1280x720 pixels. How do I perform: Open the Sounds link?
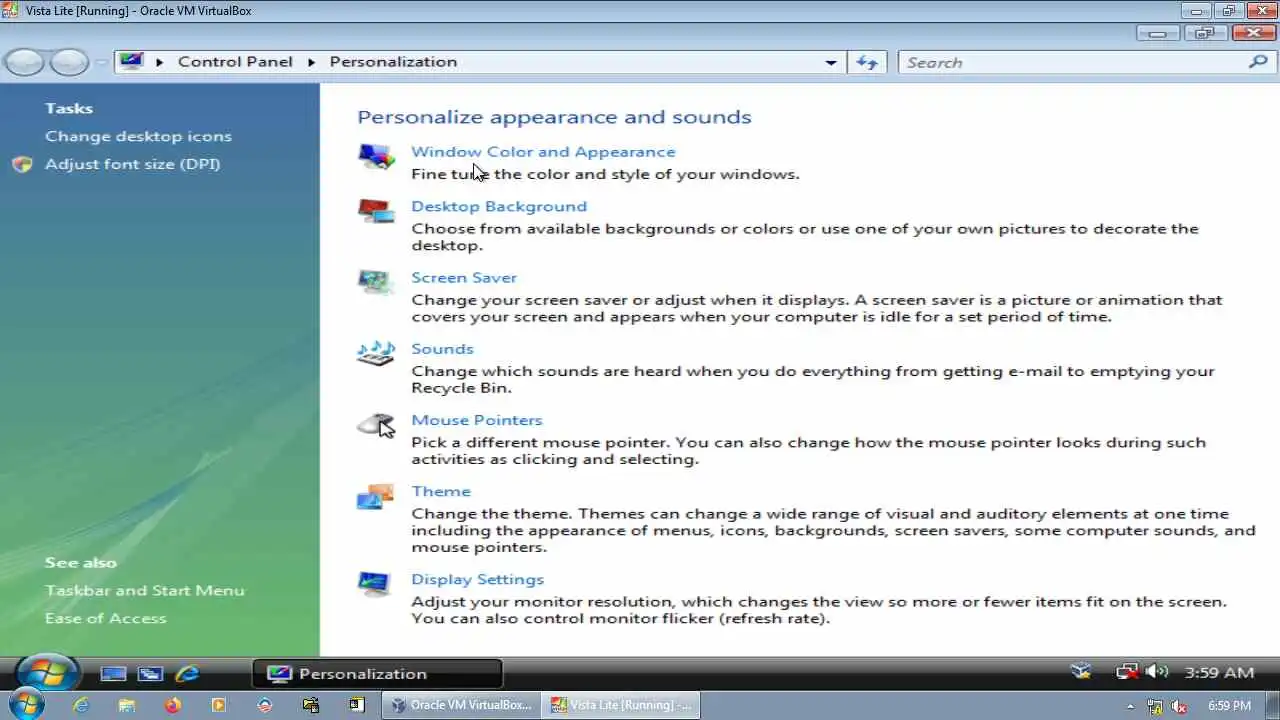pyautogui.click(x=442, y=349)
